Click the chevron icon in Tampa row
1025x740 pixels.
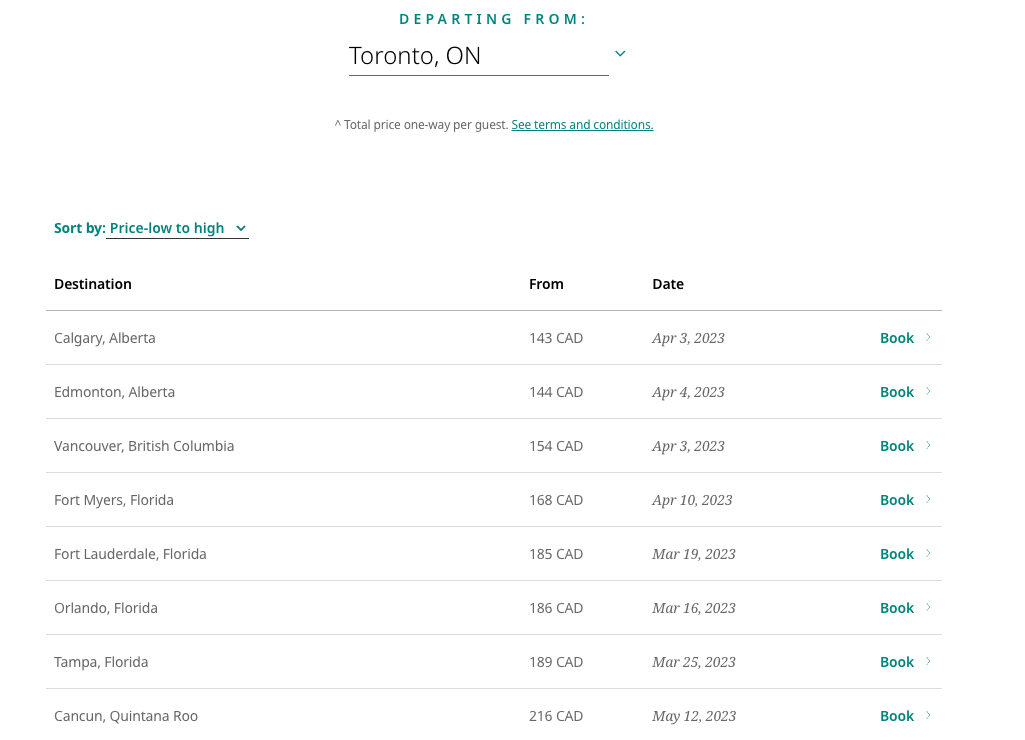[x=928, y=662]
